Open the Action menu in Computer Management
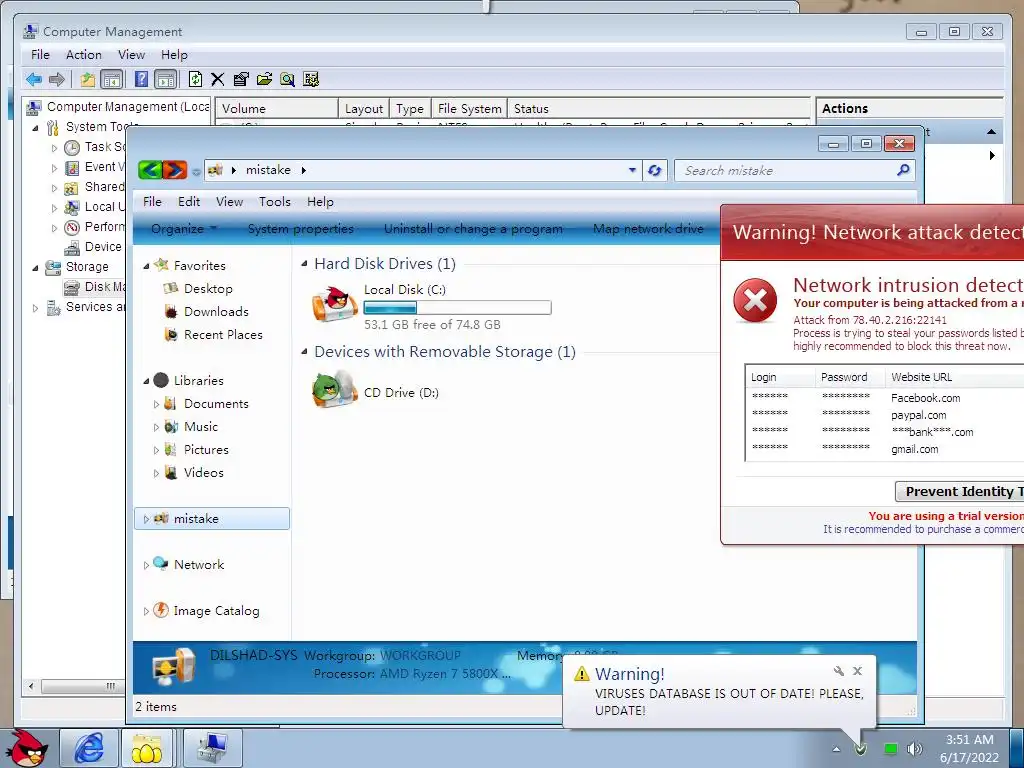 84,55
